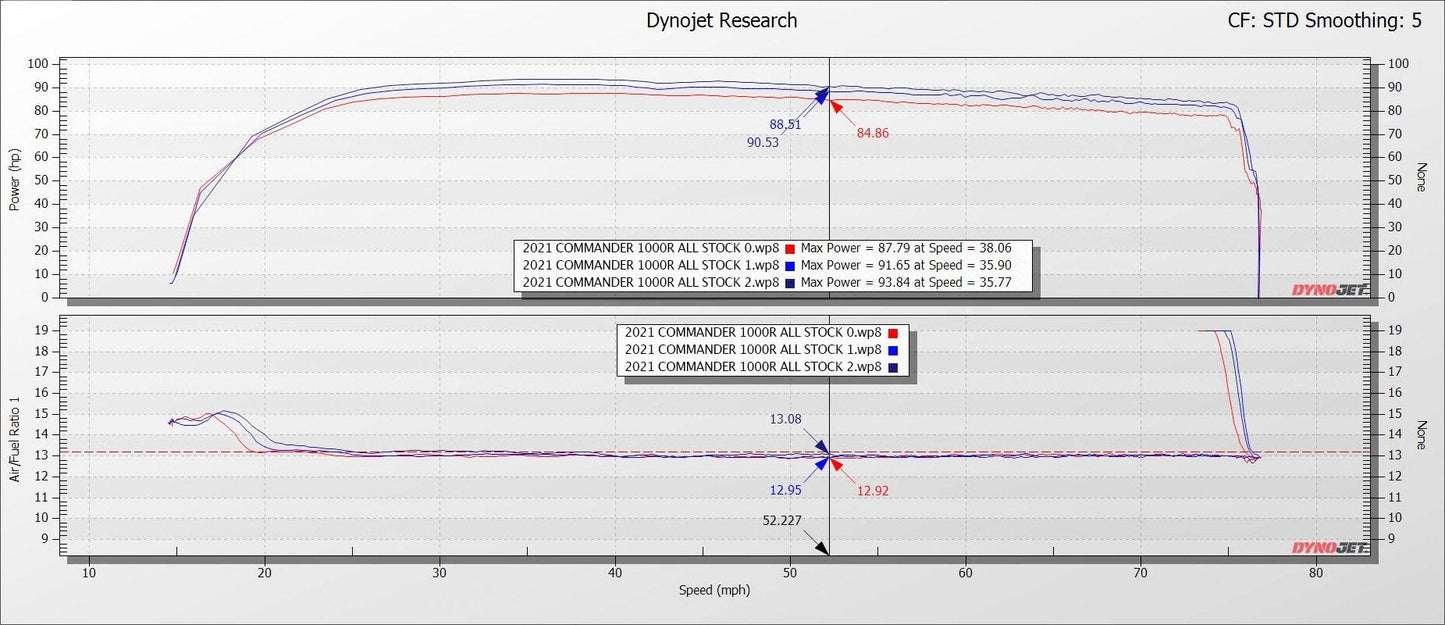Click the red arrow marker near 12.92
The image size is (1445, 625).
[838, 467]
